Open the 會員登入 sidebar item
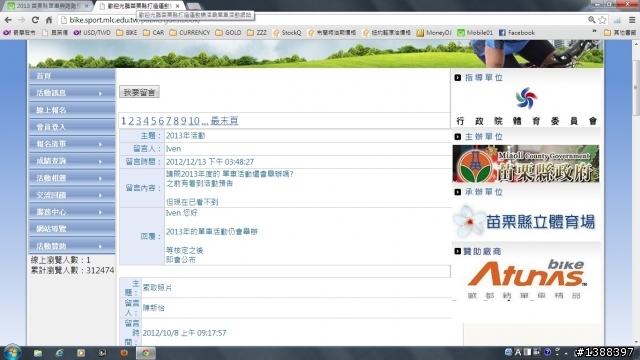Screen dimensions: 640x360 72,127
